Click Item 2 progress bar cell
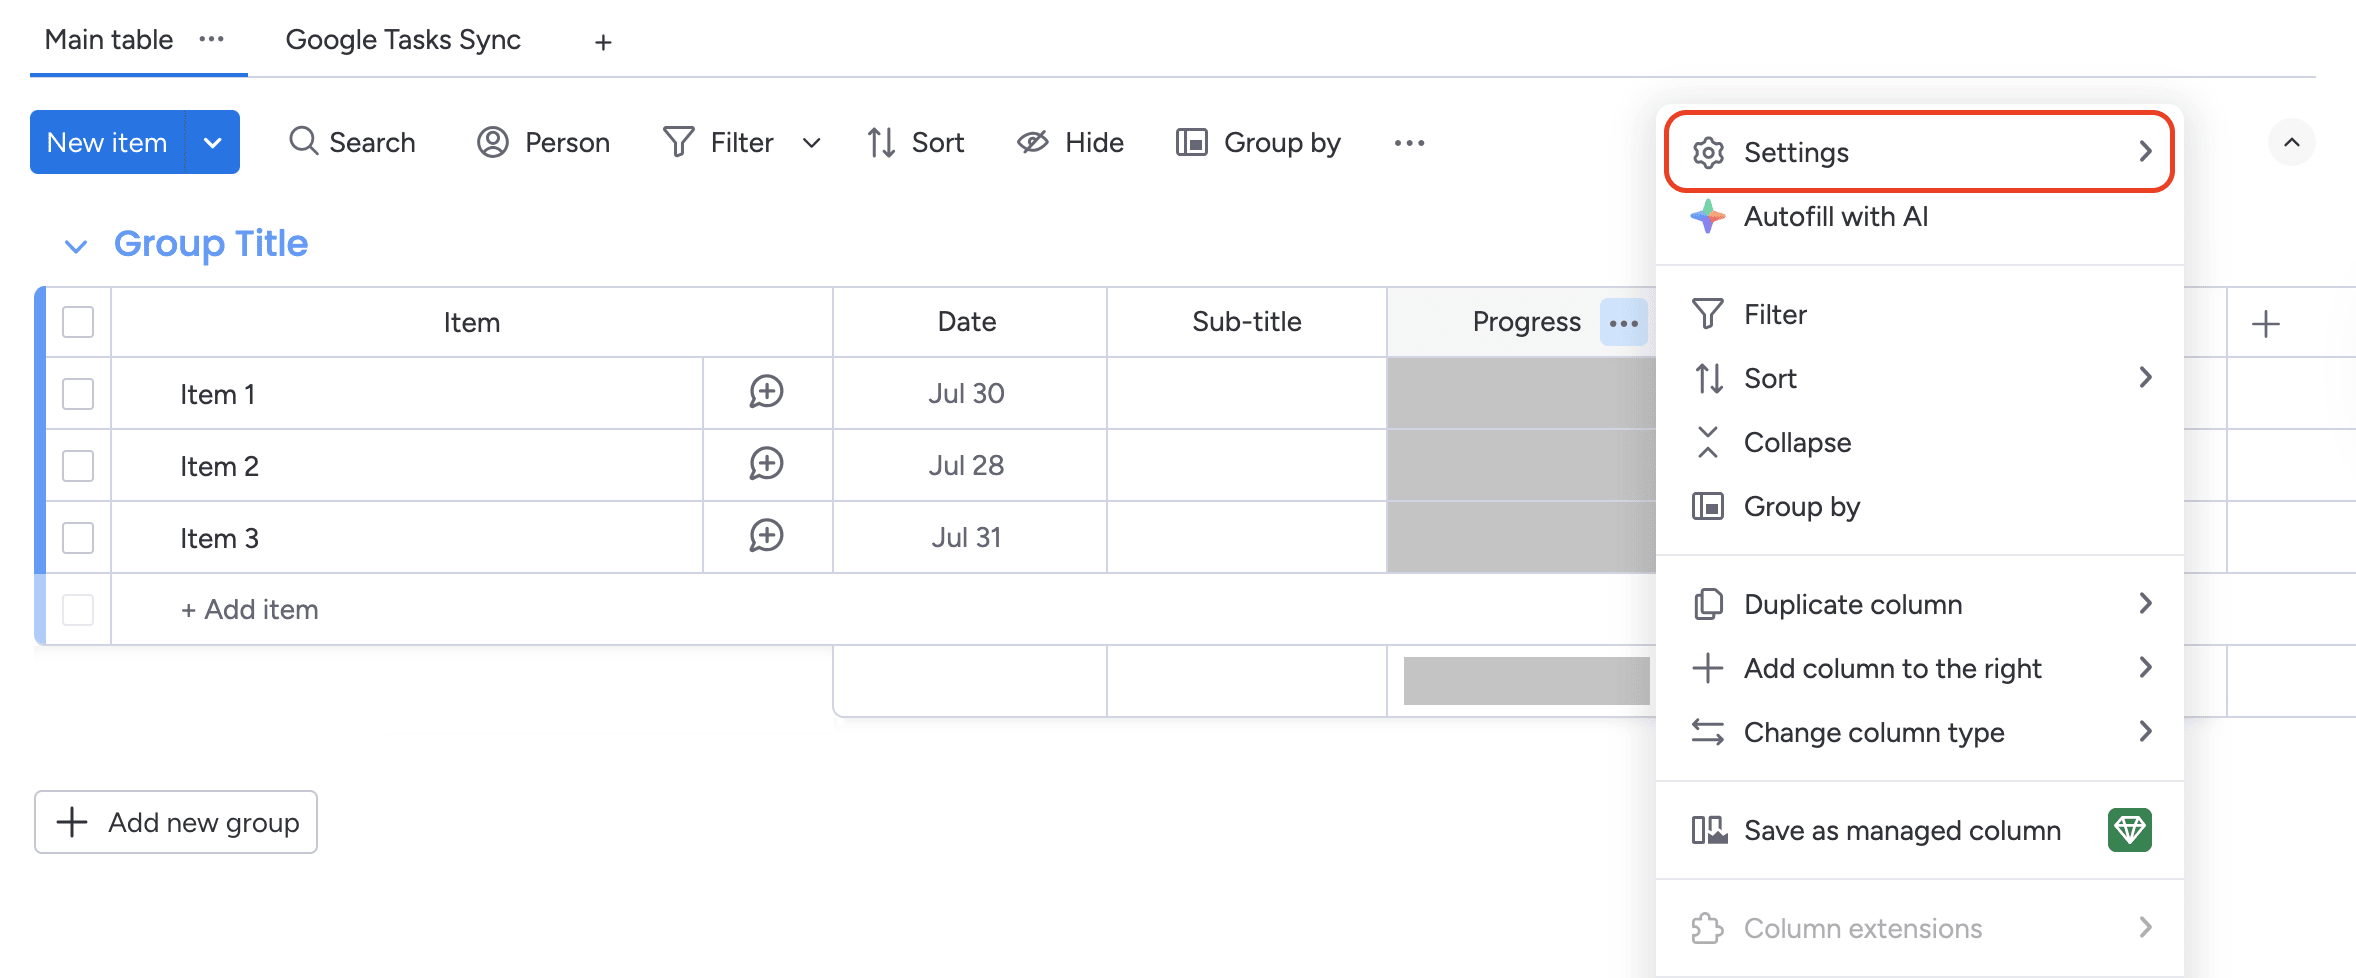This screenshot has height=978, width=2356. point(1521,465)
